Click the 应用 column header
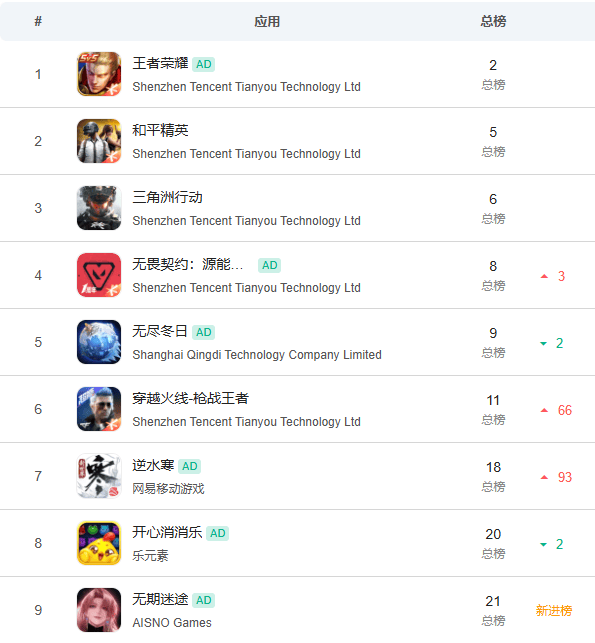Viewport: 595px width, 643px height. [x=267, y=21]
